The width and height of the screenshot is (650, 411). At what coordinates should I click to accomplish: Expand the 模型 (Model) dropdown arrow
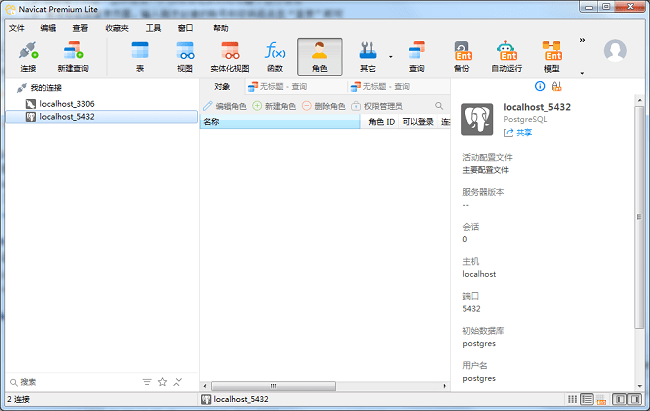click(581, 72)
